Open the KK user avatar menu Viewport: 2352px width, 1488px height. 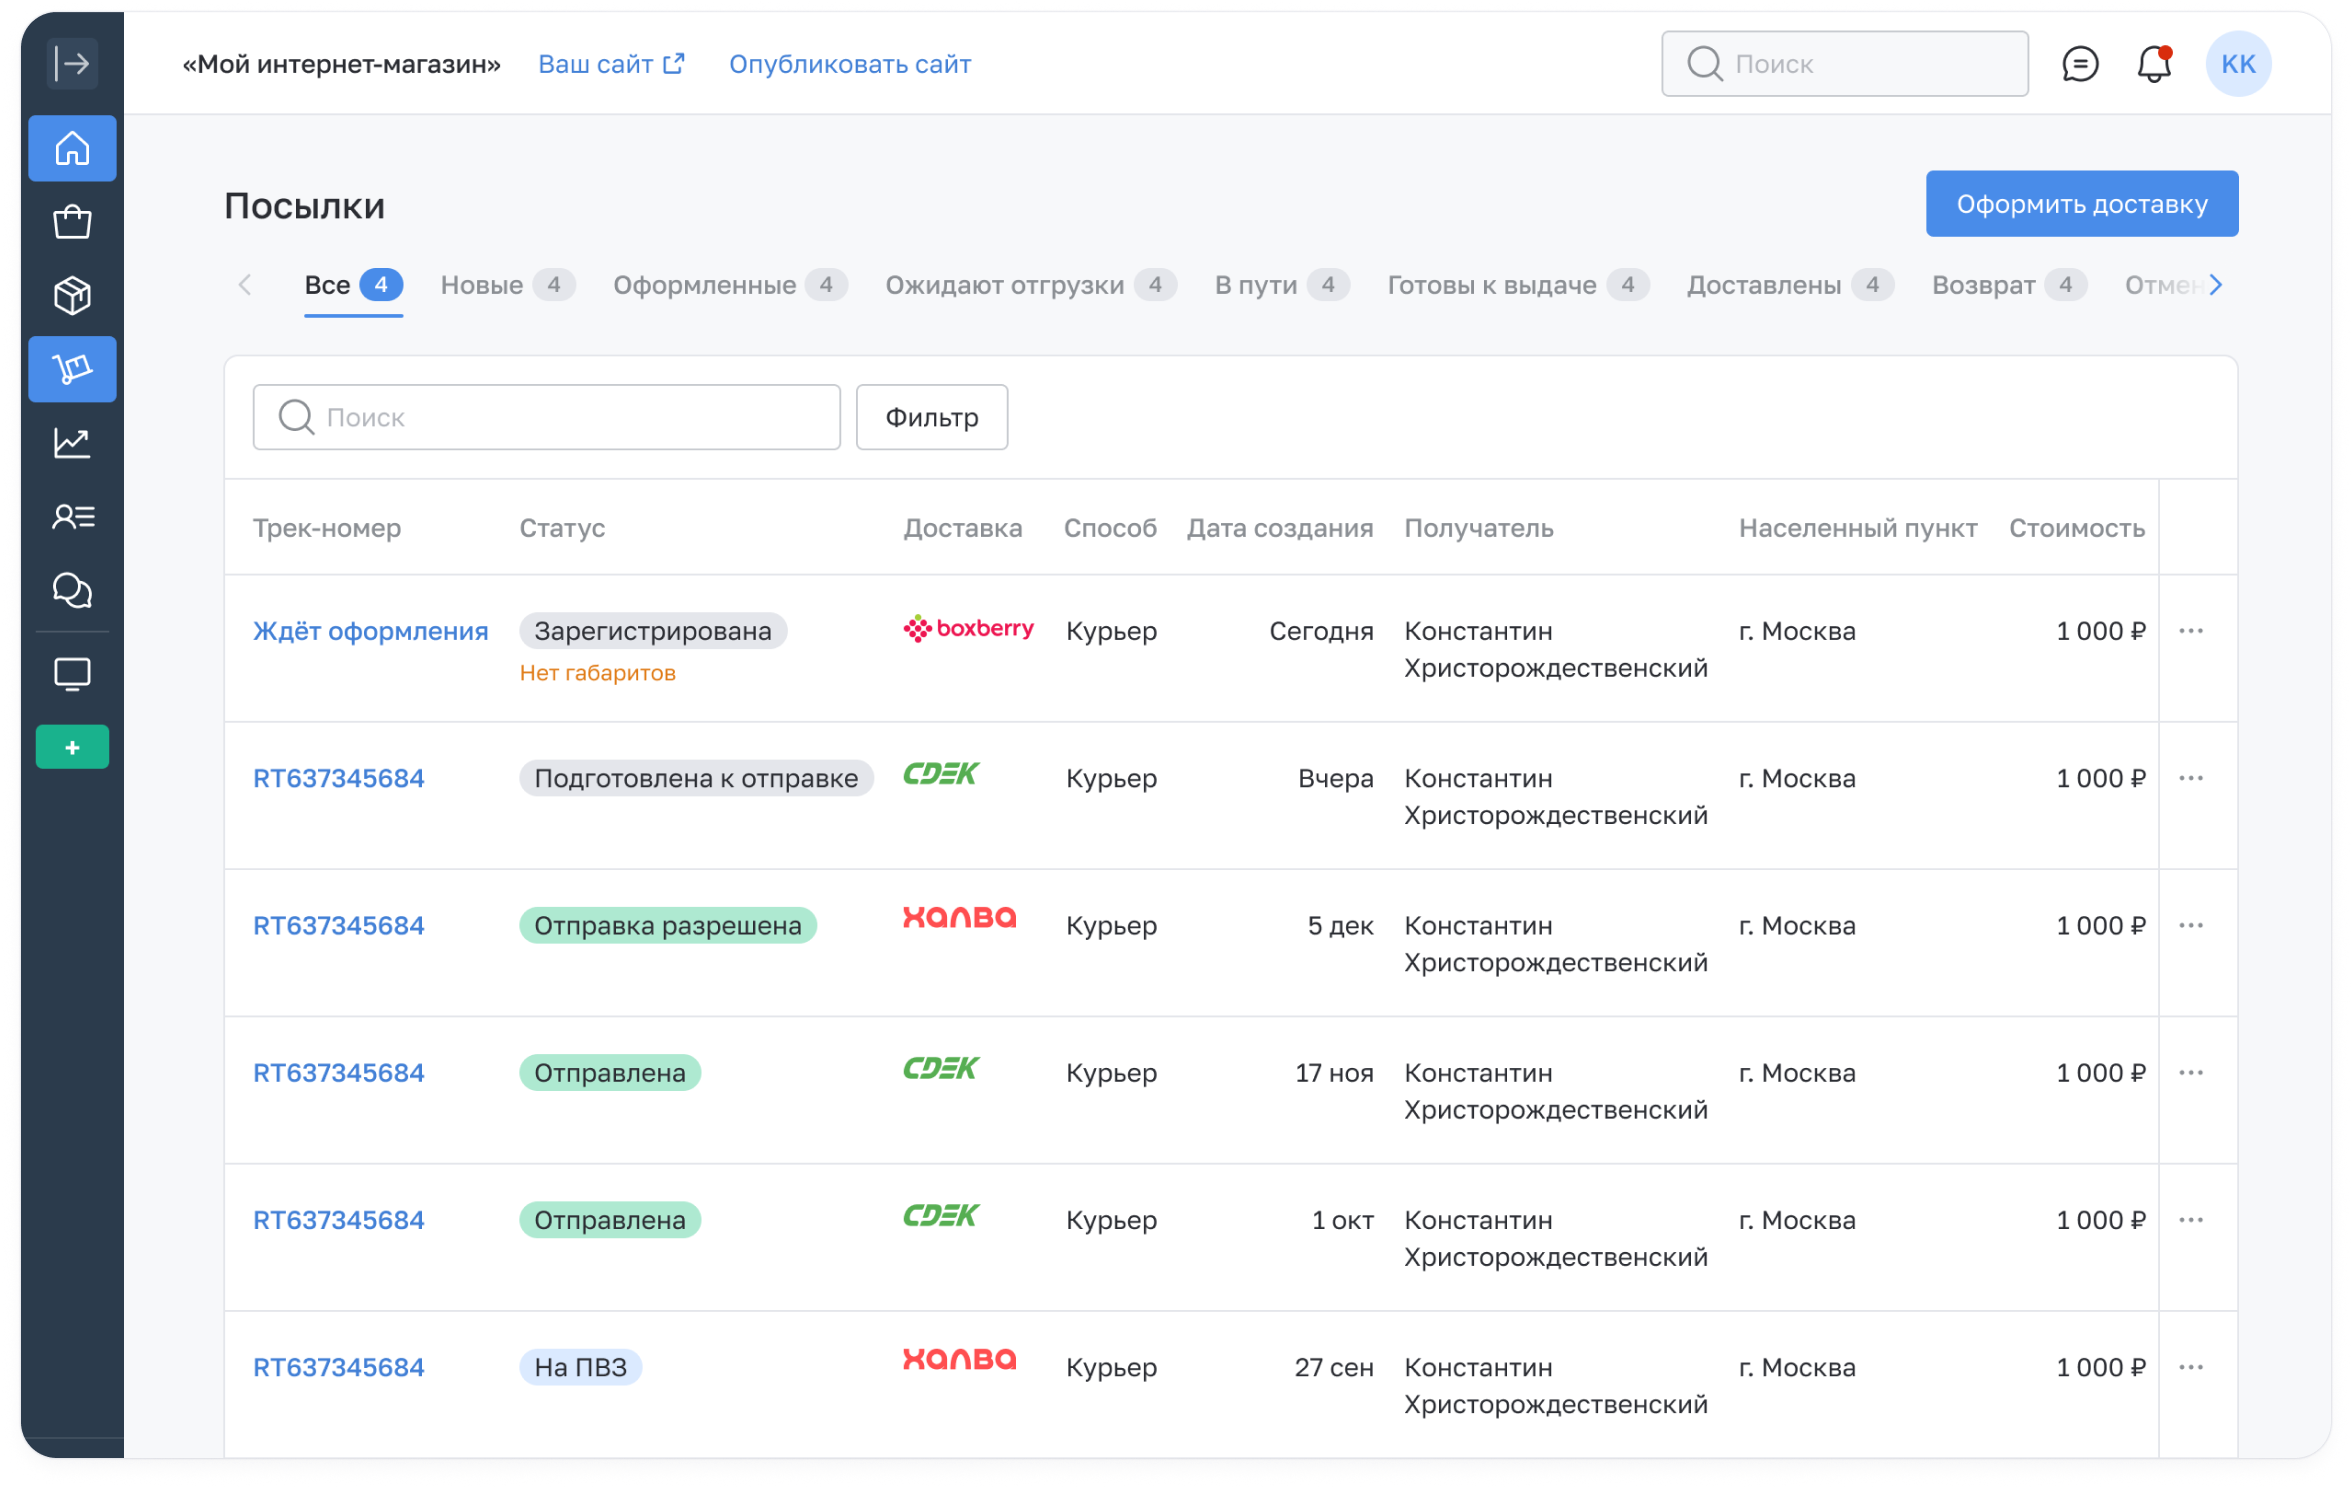2238,64
